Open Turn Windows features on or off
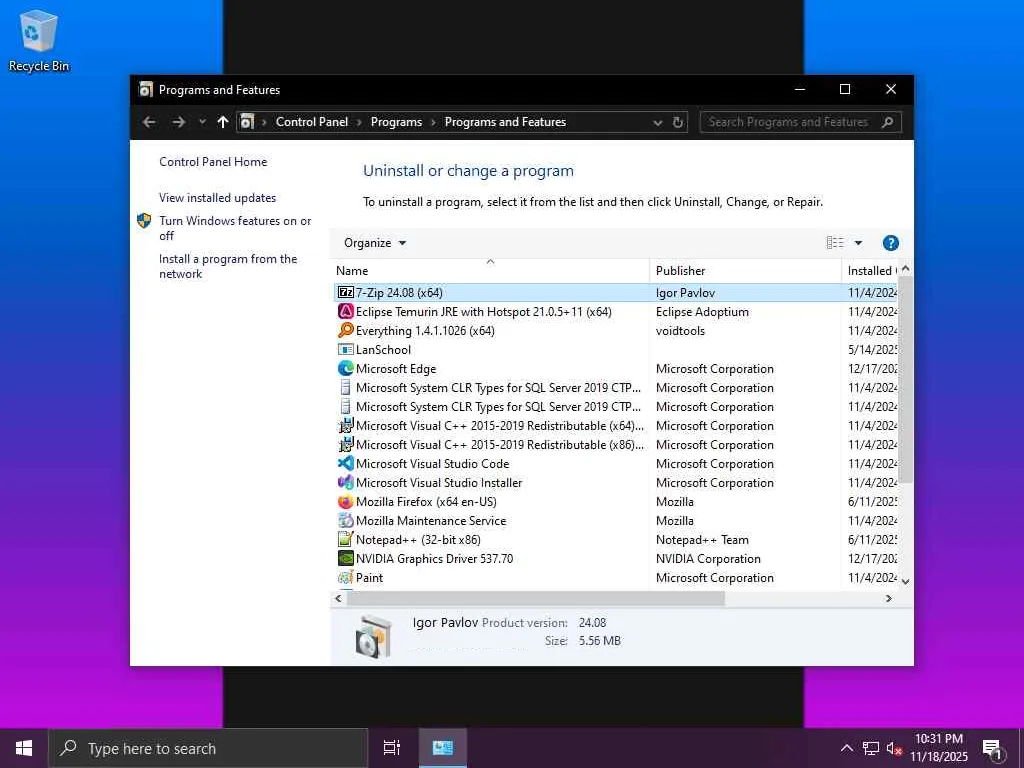 235,228
